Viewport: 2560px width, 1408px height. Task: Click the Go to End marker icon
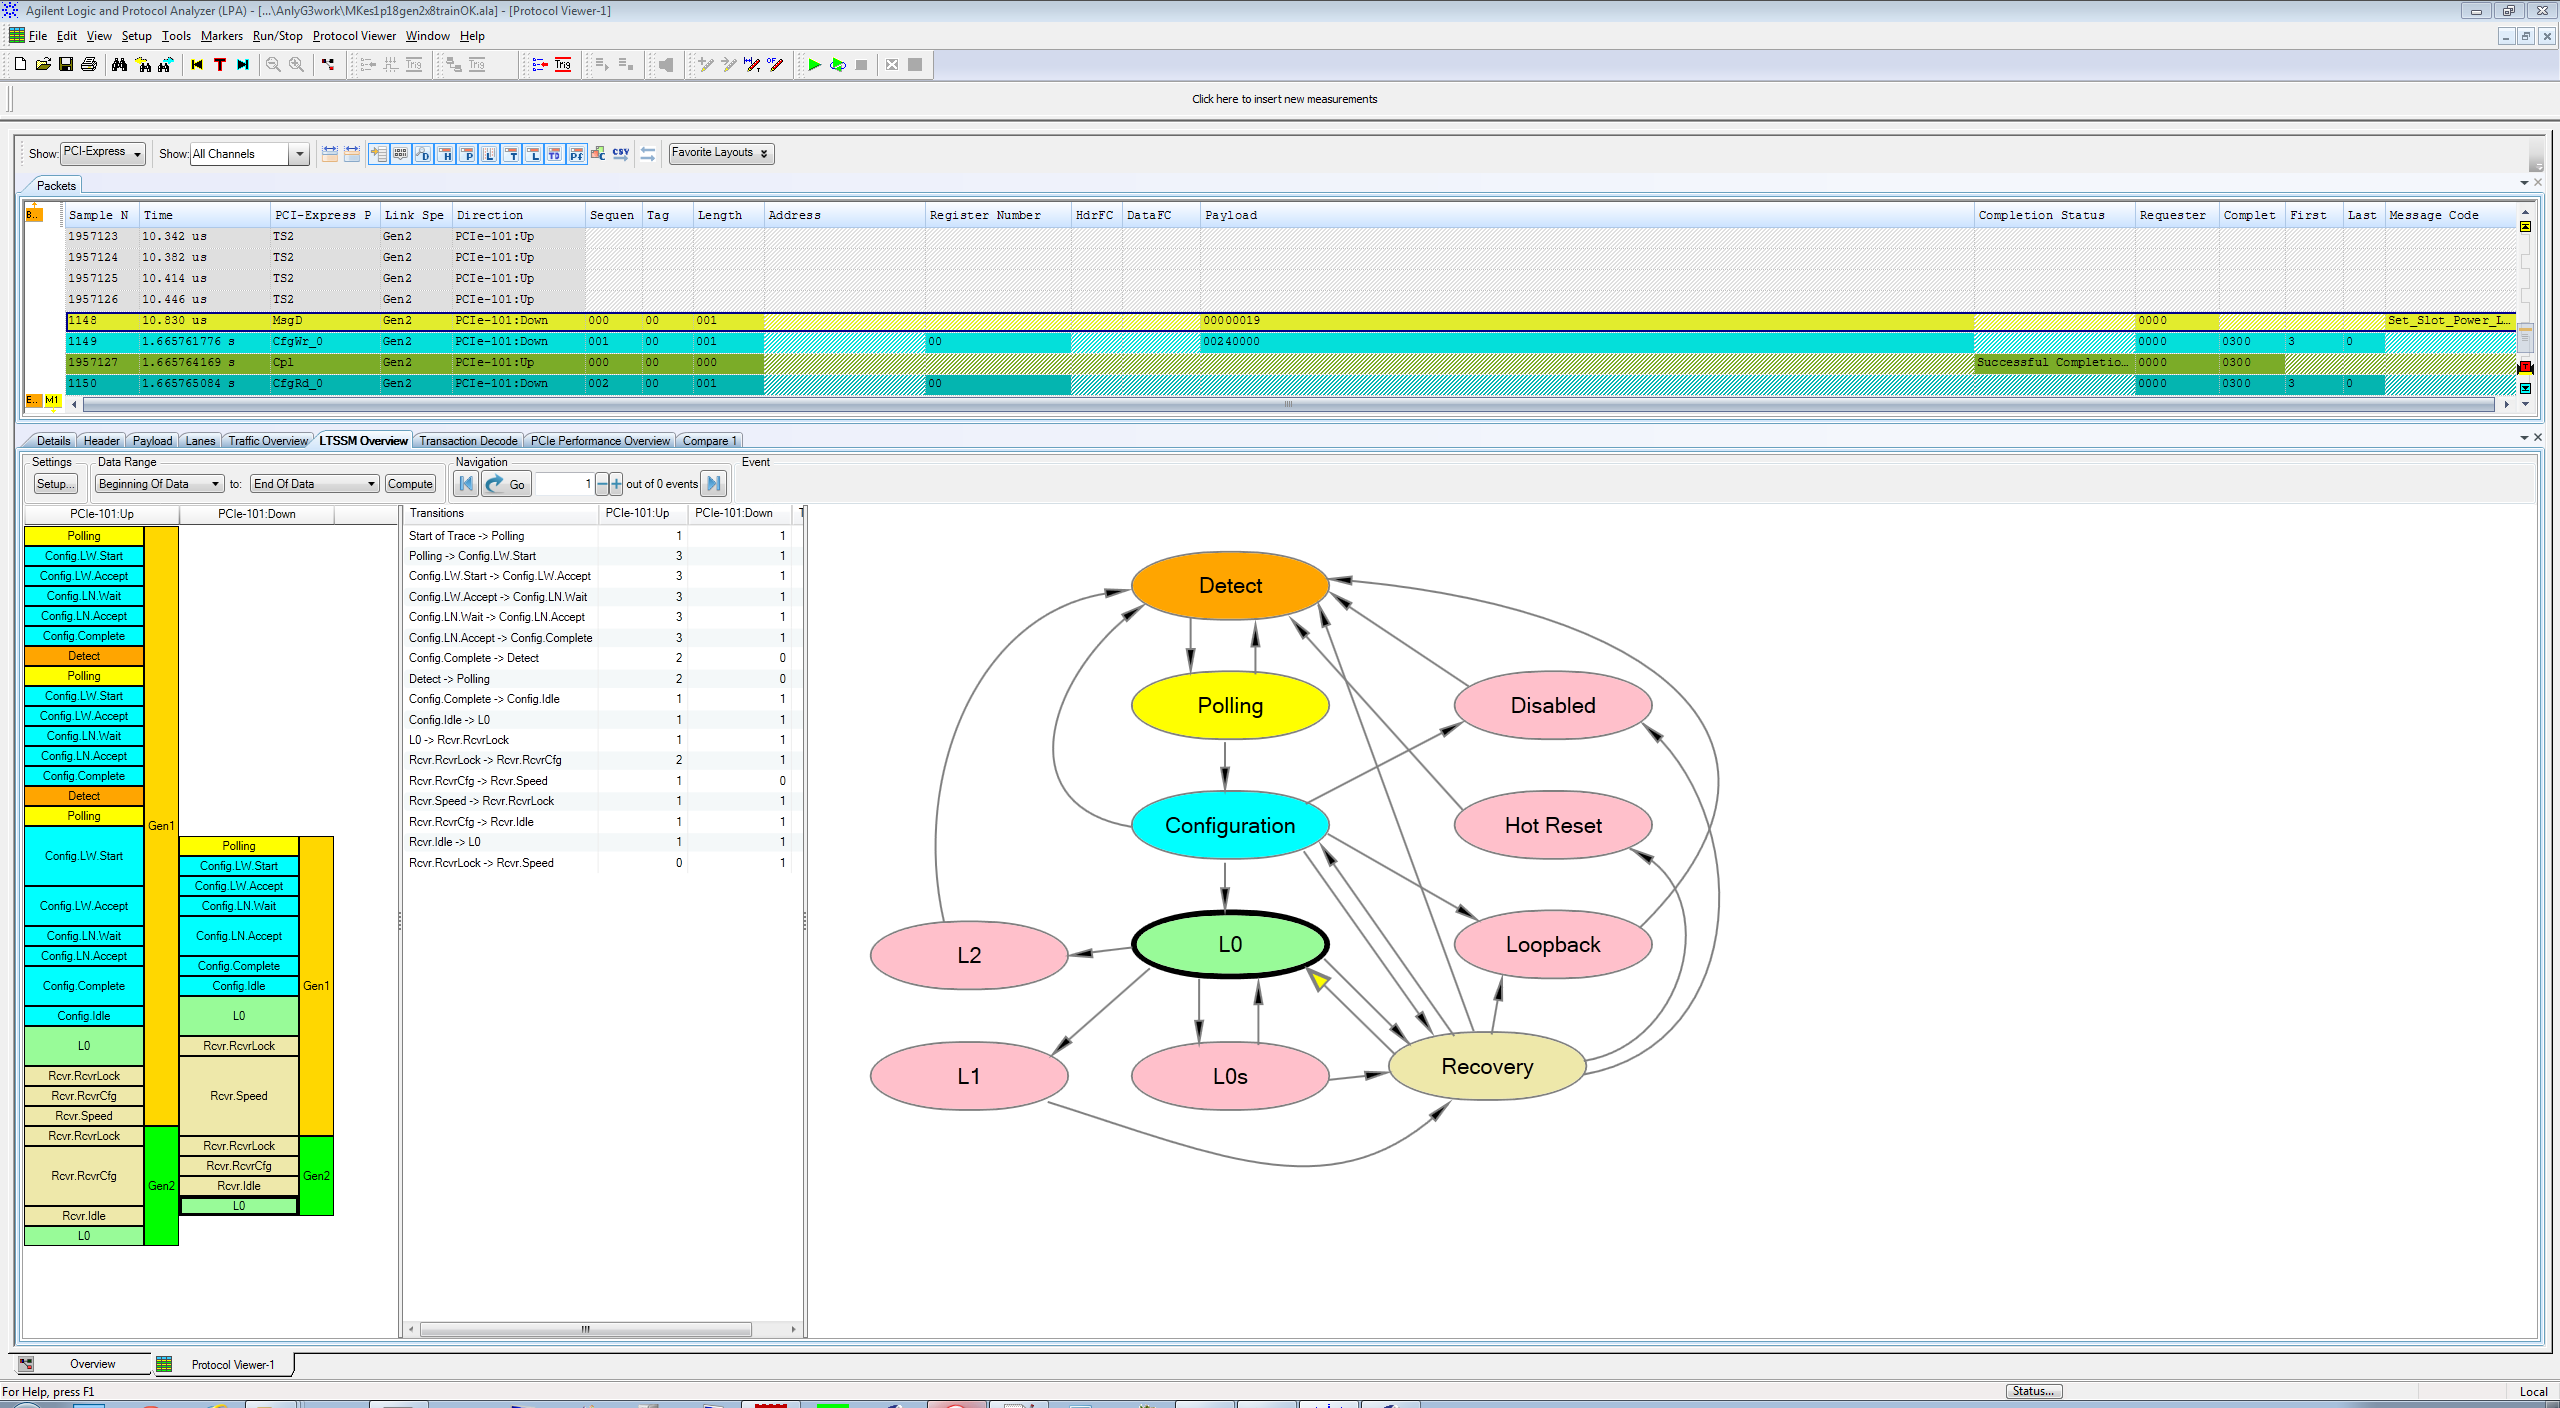pos(243,65)
